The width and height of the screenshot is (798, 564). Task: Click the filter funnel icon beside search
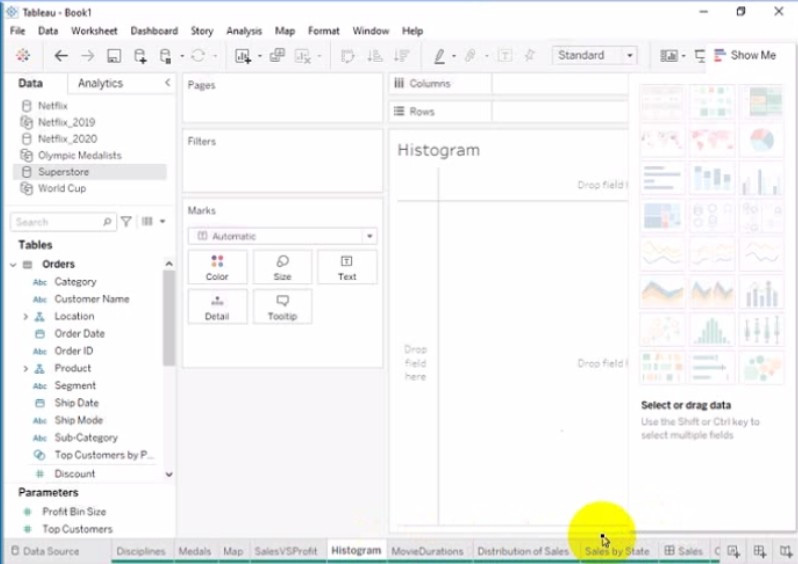(x=126, y=221)
